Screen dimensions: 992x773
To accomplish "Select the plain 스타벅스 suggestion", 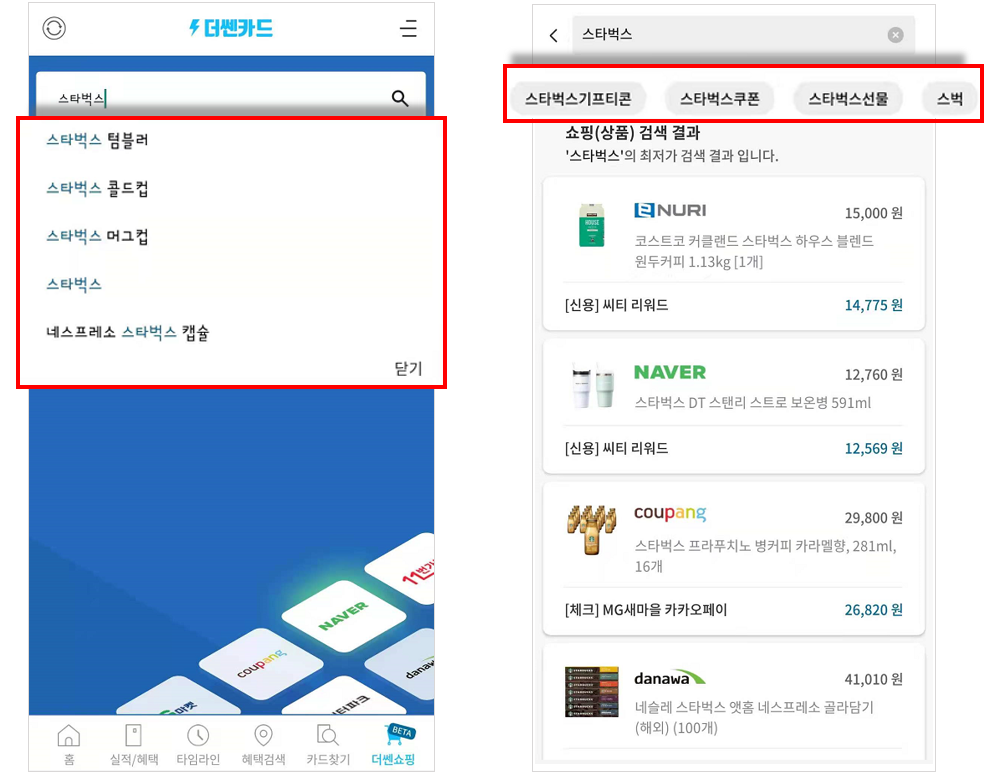I will click(x=73, y=284).
